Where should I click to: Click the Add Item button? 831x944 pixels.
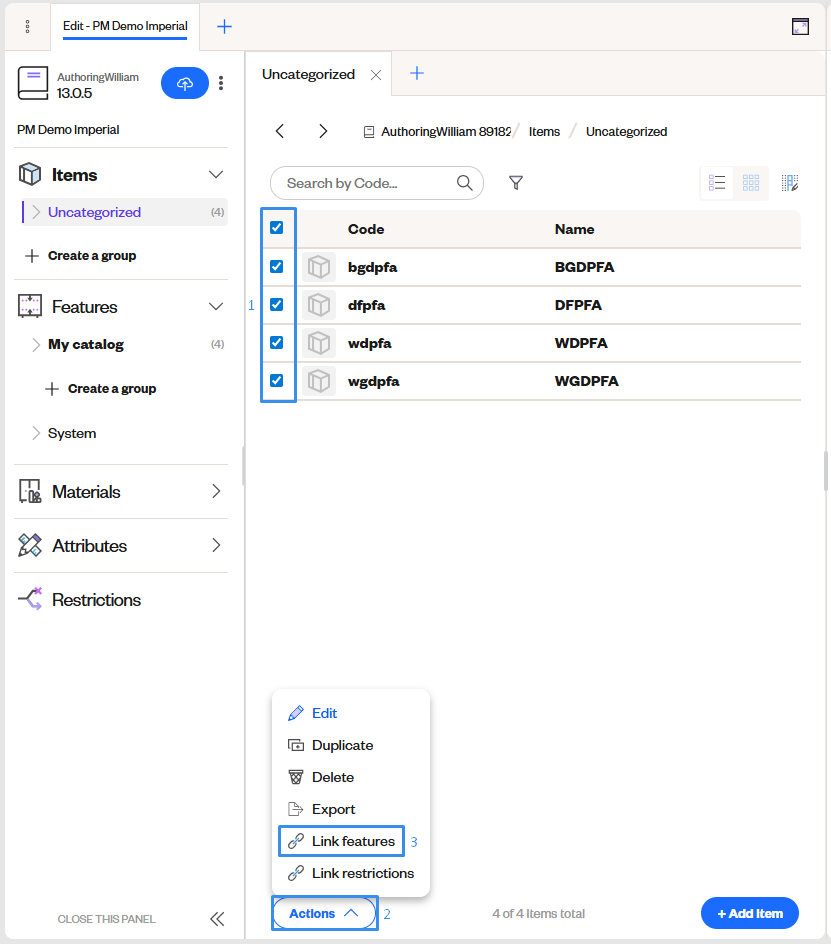pyautogui.click(x=749, y=913)
